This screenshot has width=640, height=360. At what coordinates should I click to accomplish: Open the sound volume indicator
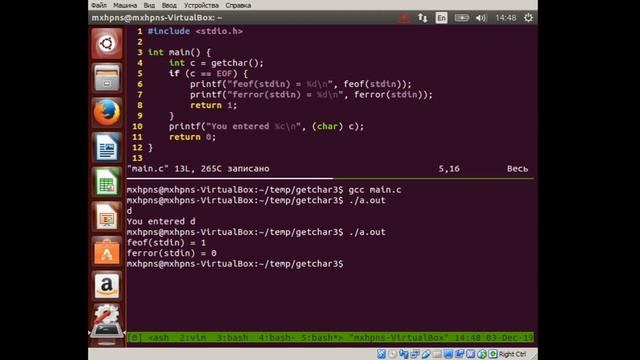pos(481,18)
